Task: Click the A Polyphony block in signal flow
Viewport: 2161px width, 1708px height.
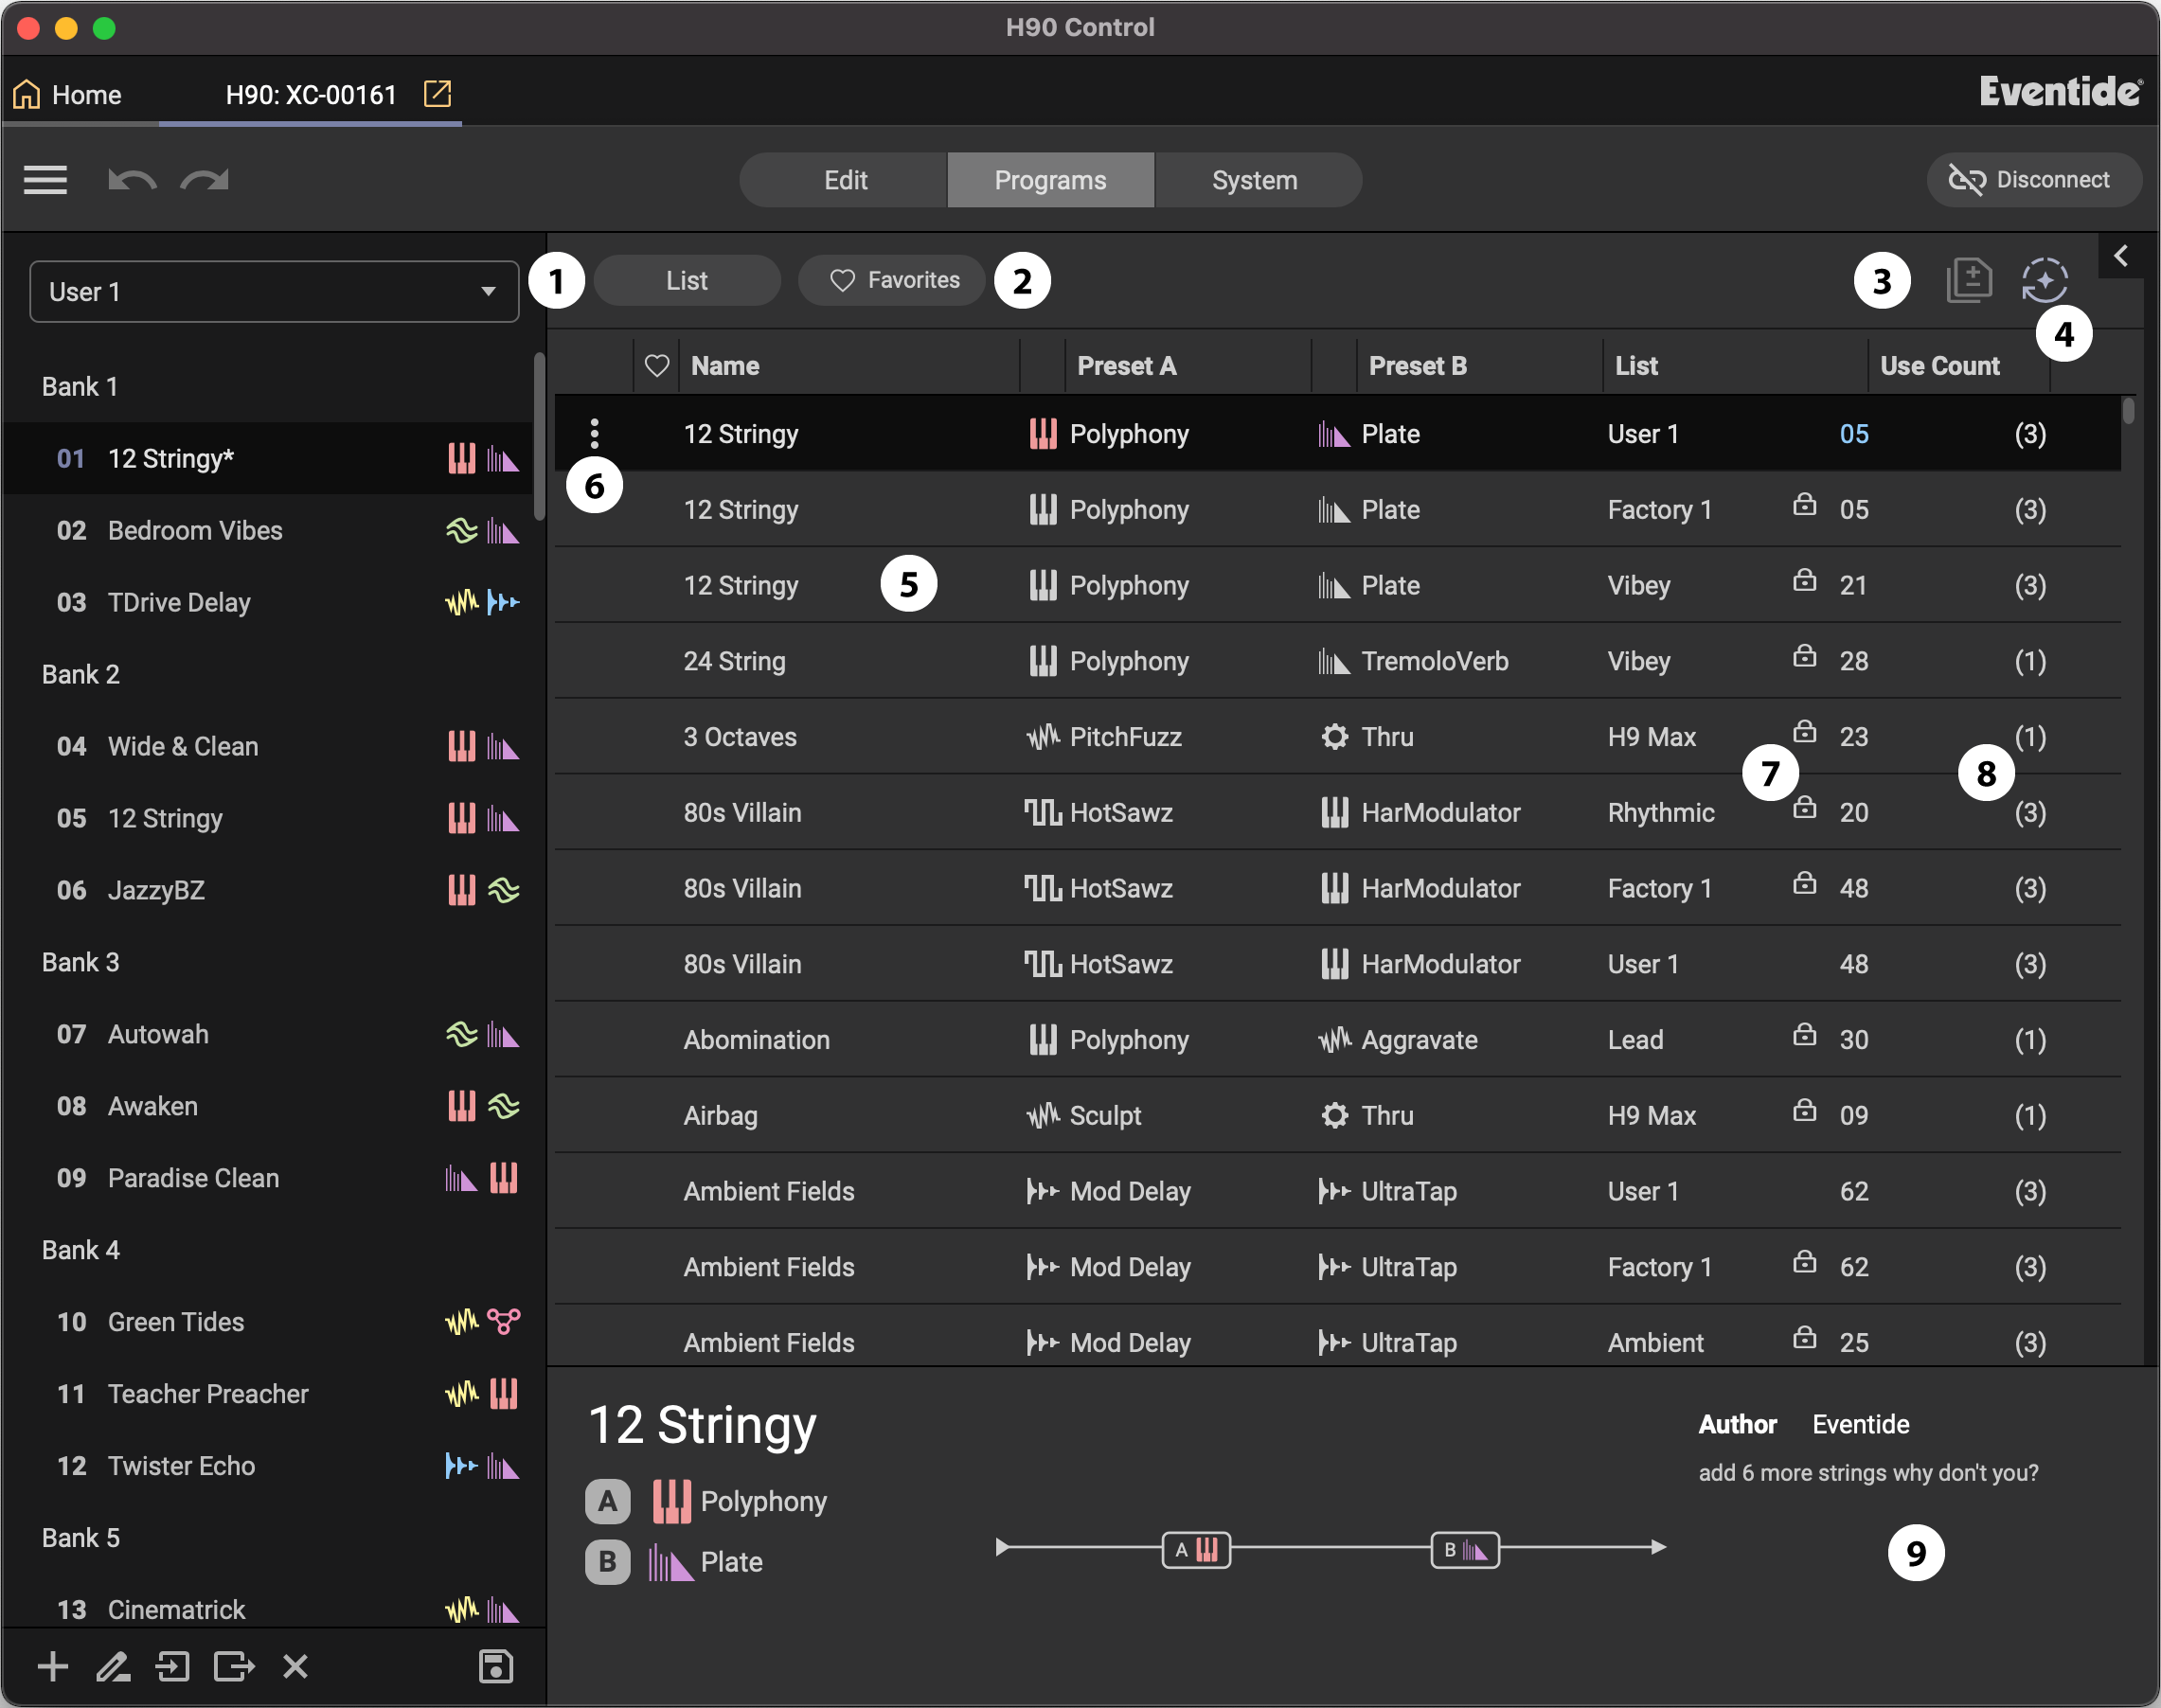Action: 1196,1550
